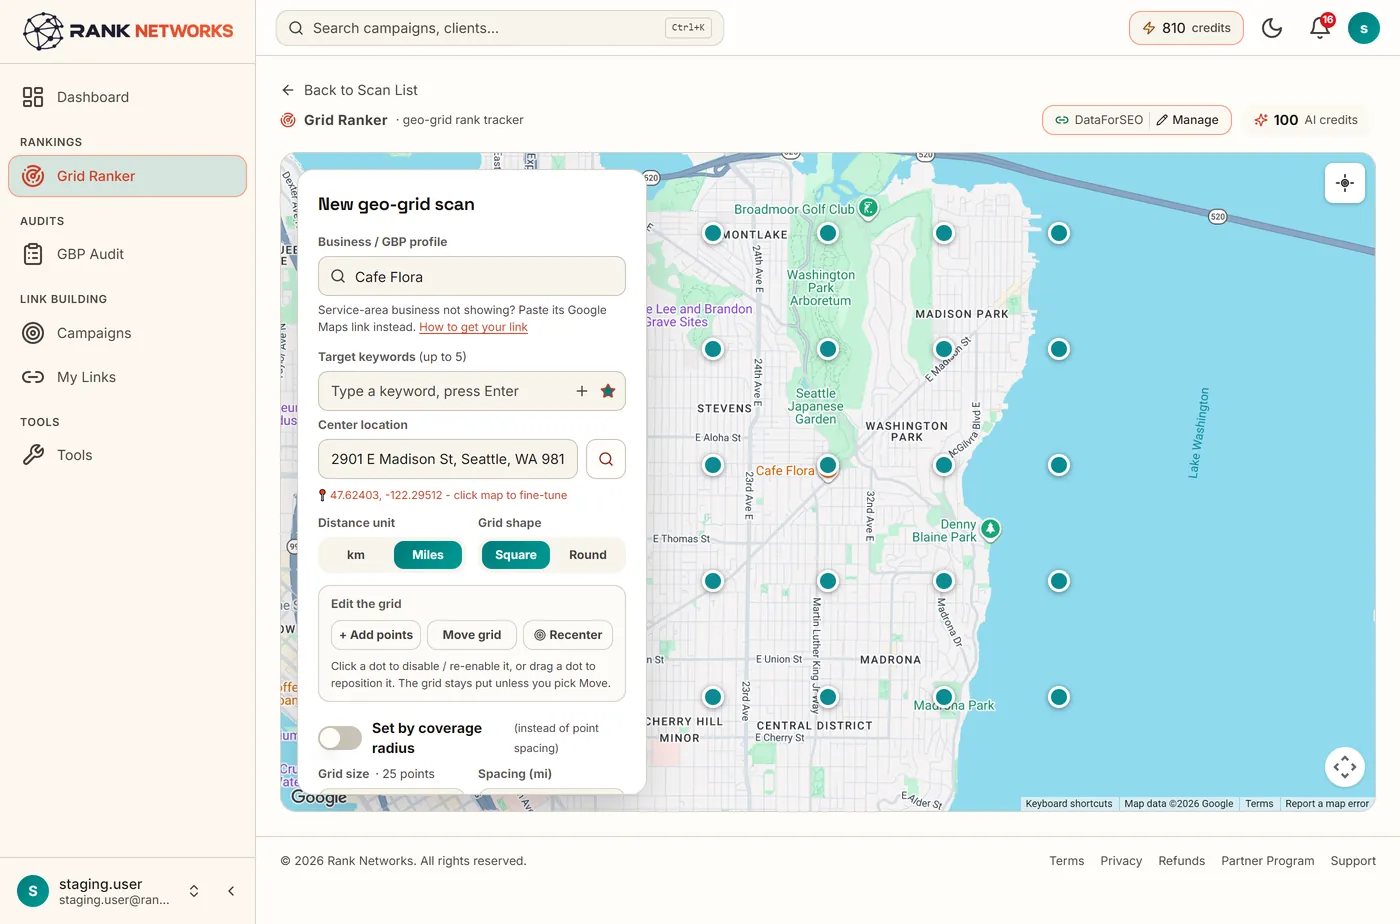This screenshot has width=1400, height=924.
Task: Click the Business / GBP profile field
Action: pos(472,276)
